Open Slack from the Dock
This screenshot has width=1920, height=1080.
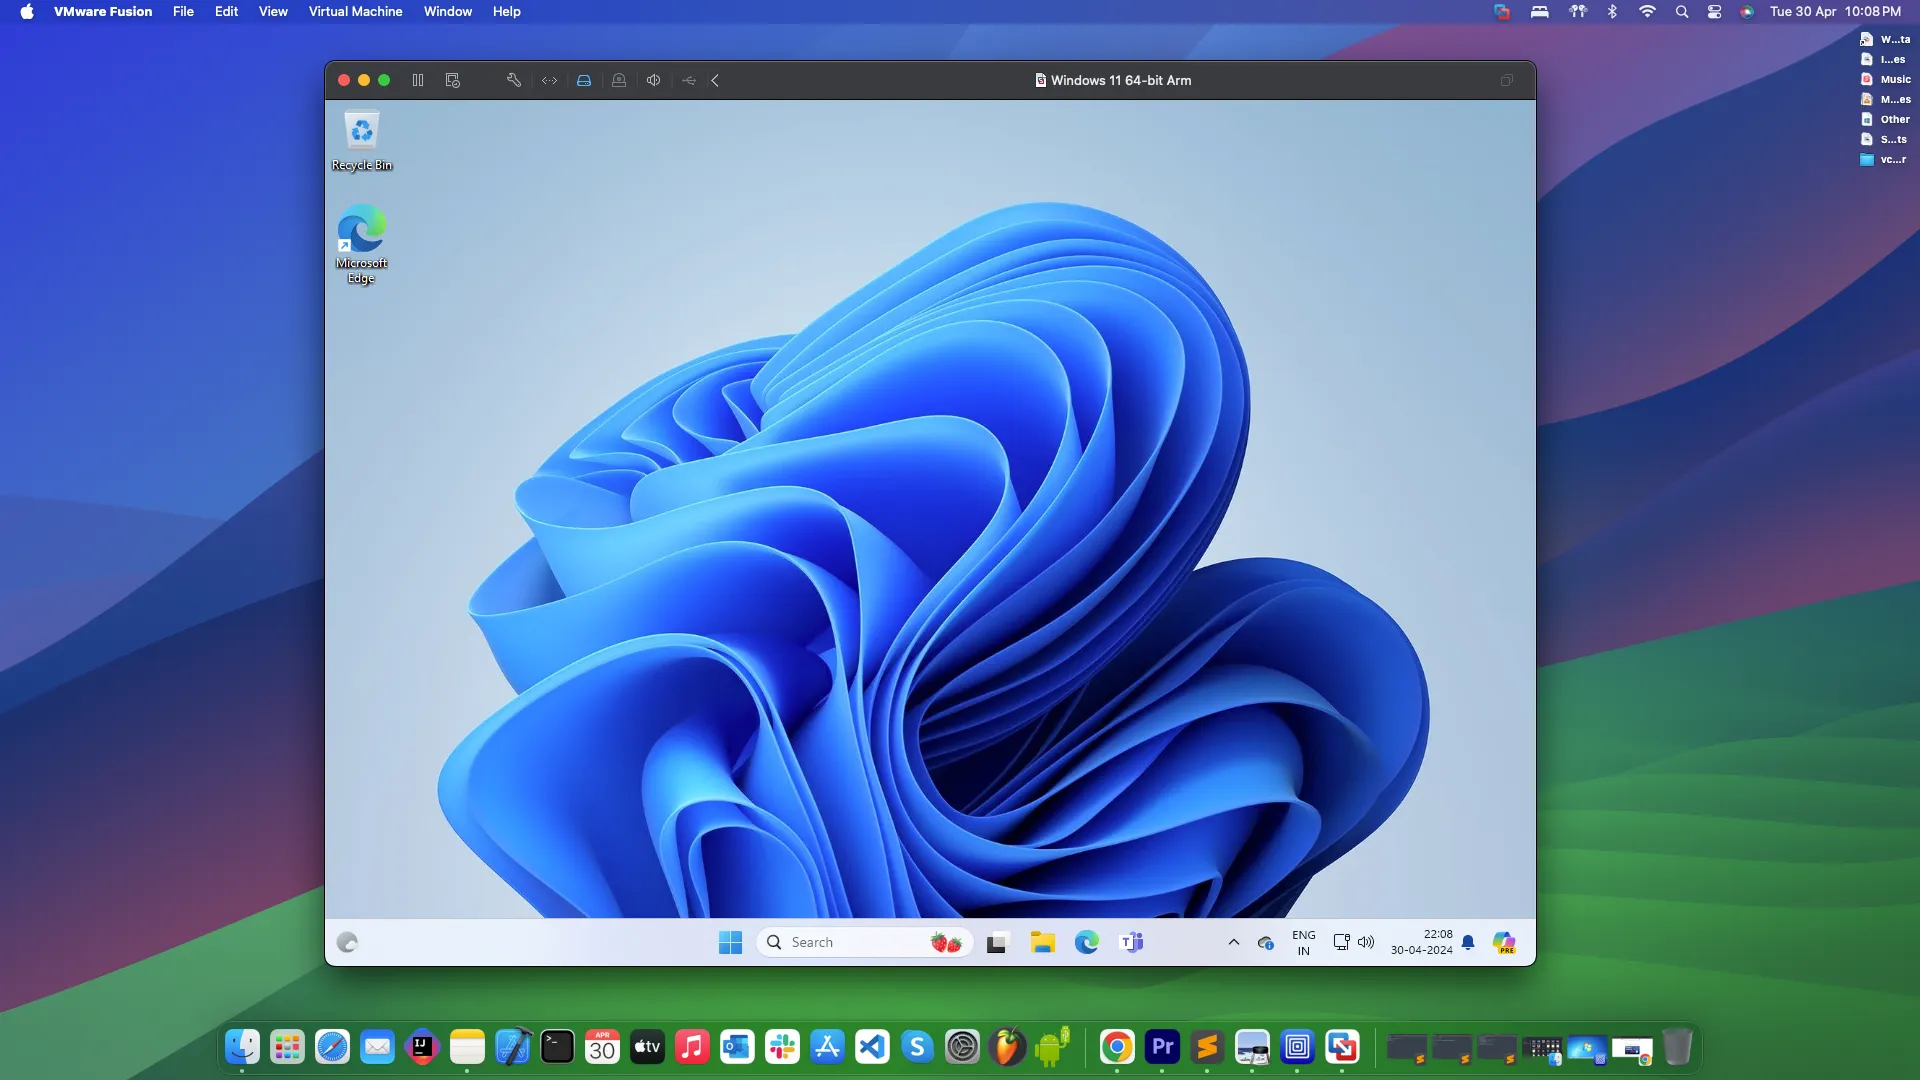[x=782, y=1047]
